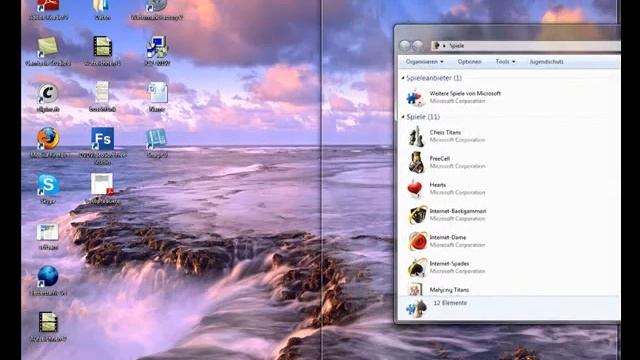Open the Organisieren dropdown menu
Viewport: 640px width, 360px height.
pos(424,62)
